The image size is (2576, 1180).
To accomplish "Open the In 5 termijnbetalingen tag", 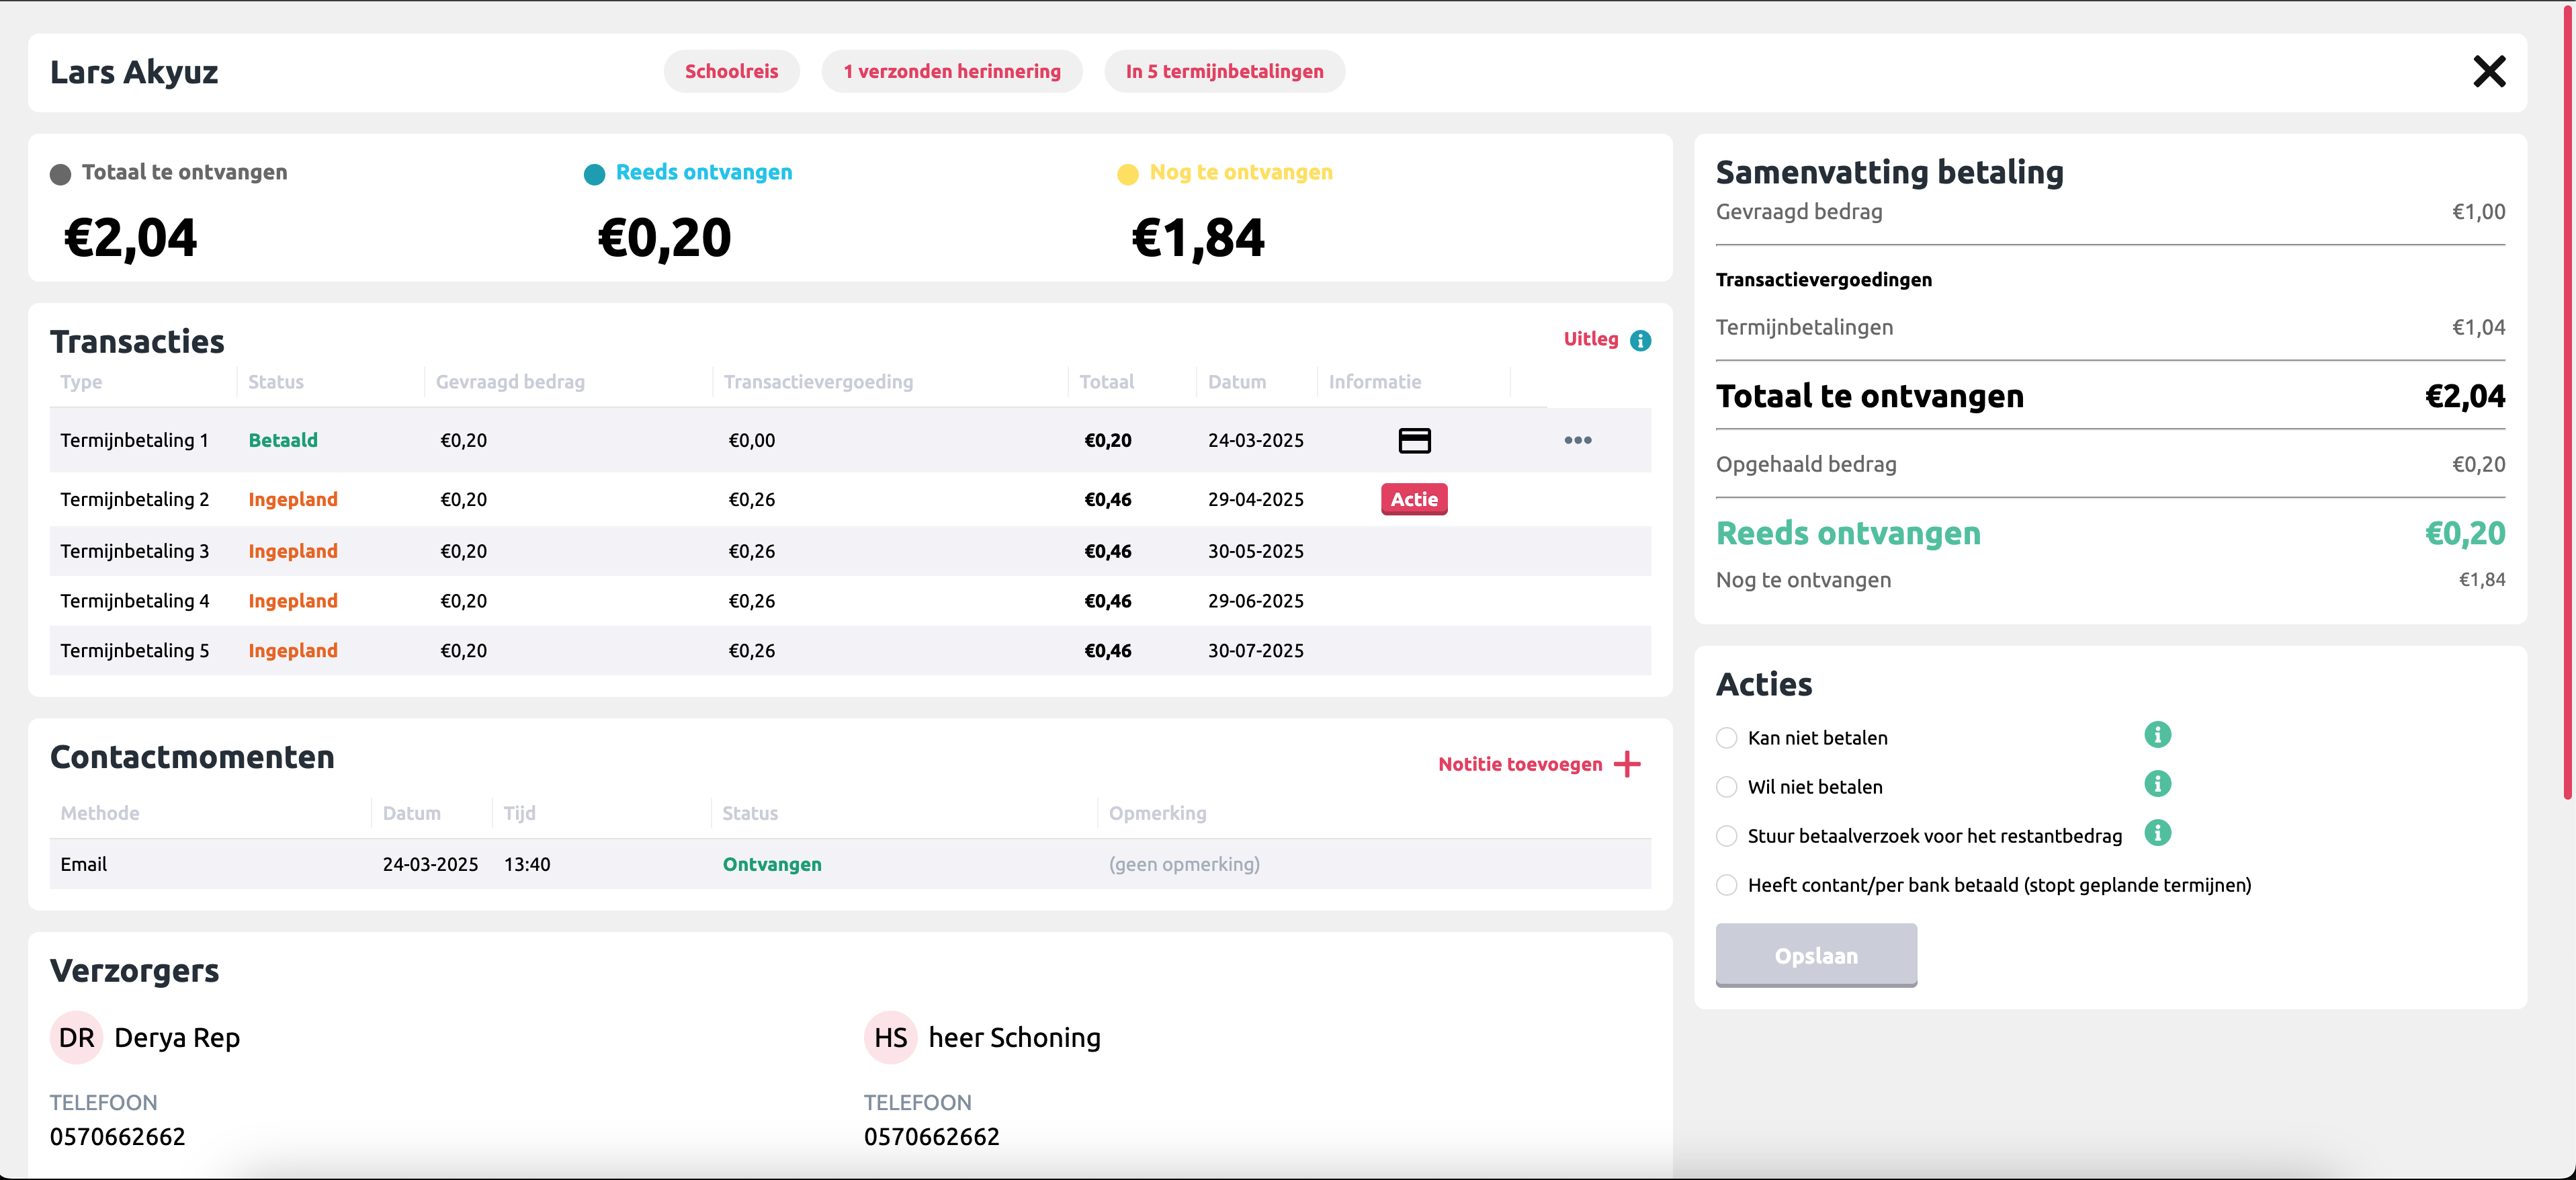I will click(1223, 72).
